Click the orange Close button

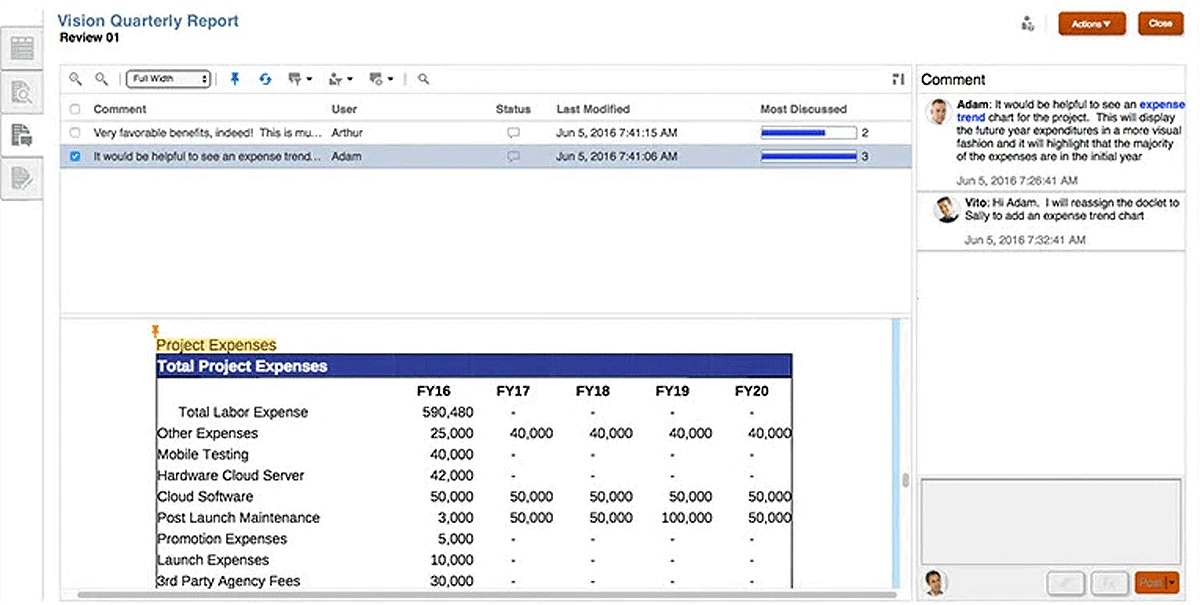[x=1160, y=24]
